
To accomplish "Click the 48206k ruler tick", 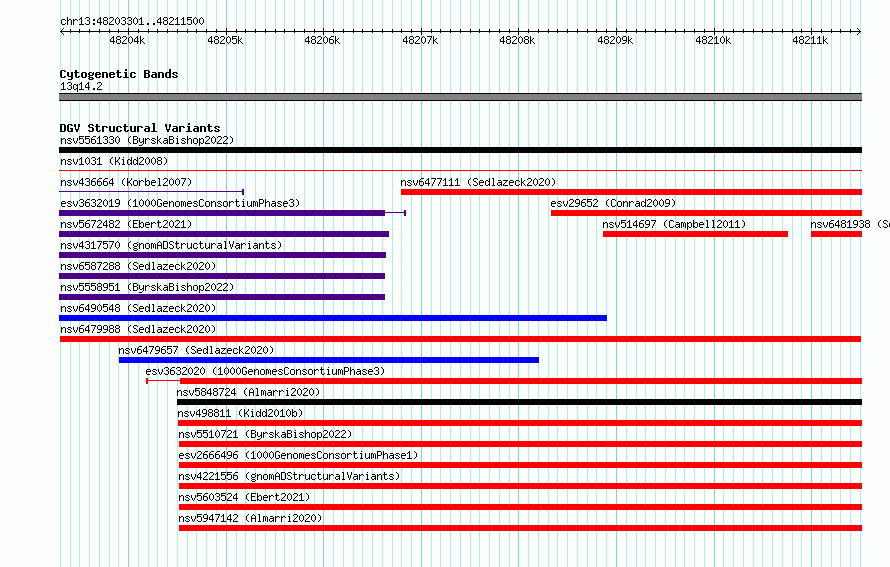I will click(x=322, y=40).
